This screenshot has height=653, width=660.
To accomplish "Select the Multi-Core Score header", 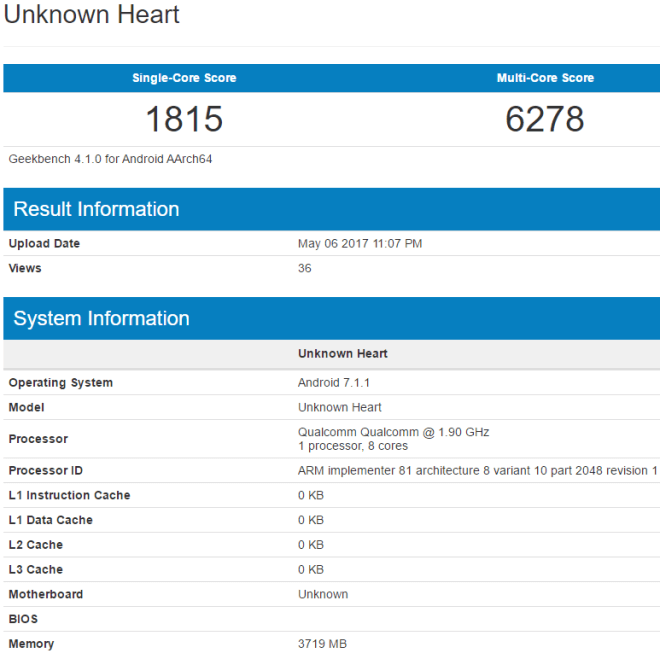I will click(x=545, y=78).
